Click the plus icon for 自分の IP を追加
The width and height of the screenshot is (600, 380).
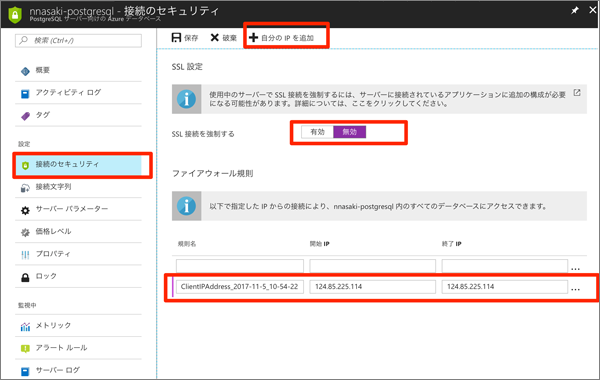click(253, 38)
